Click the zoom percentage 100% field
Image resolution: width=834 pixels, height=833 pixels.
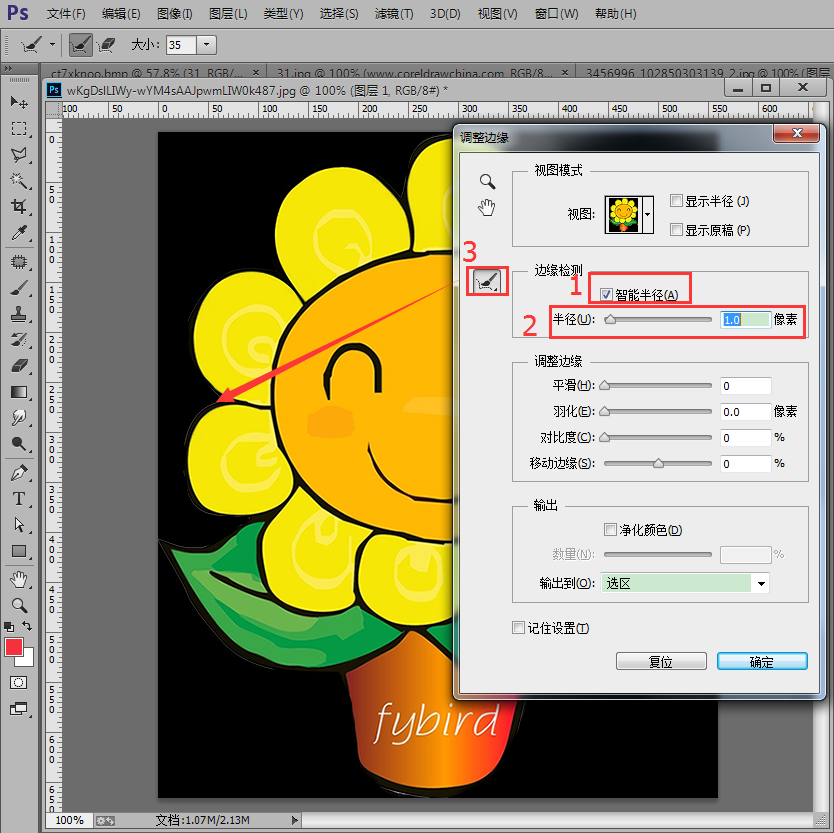(x=70, y=820)
